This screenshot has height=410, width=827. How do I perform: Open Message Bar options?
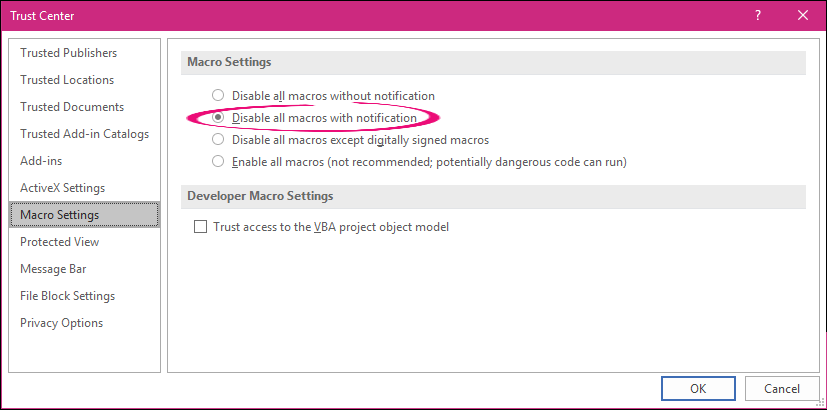tap(54, 269)
